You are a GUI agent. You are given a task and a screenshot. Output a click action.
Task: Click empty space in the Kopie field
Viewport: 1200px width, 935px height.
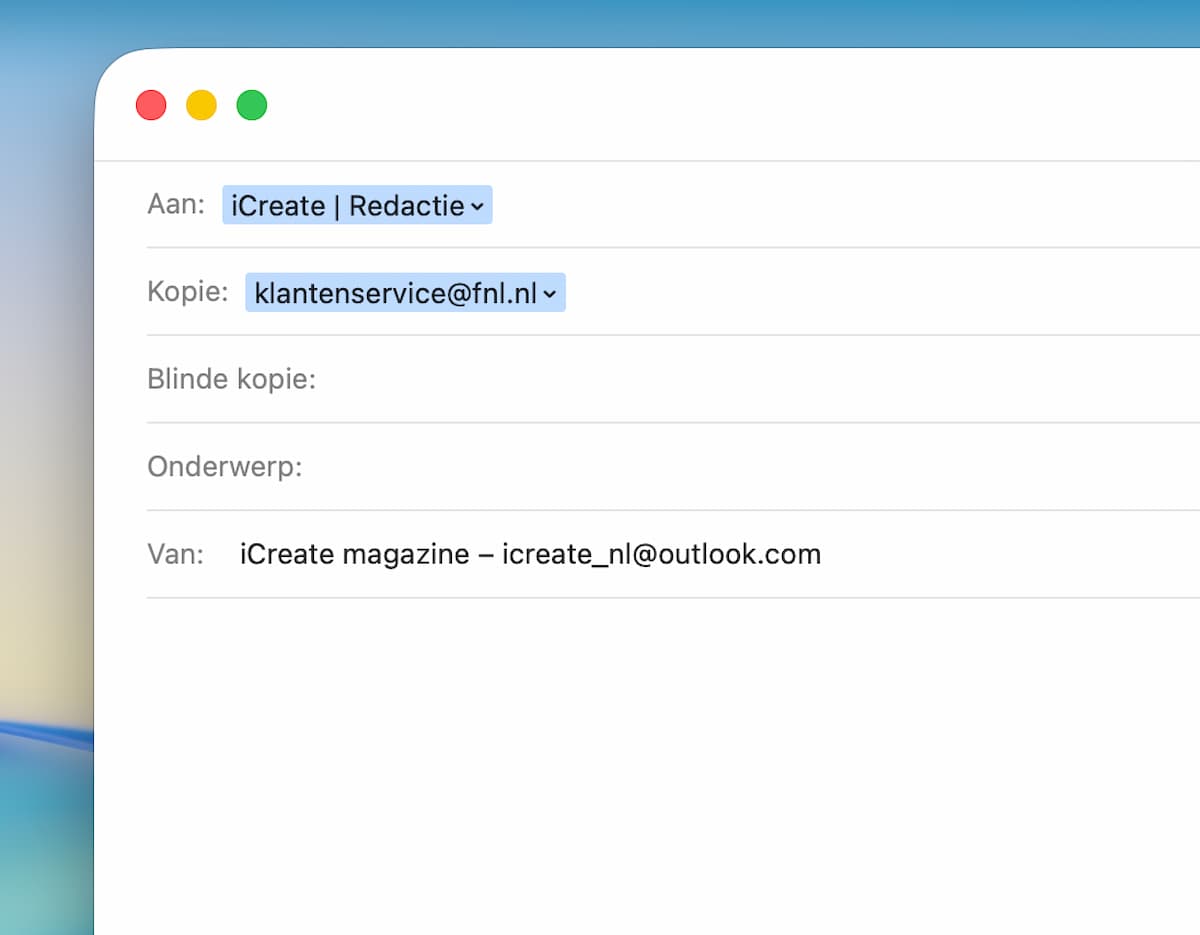[x=850, y=293]
